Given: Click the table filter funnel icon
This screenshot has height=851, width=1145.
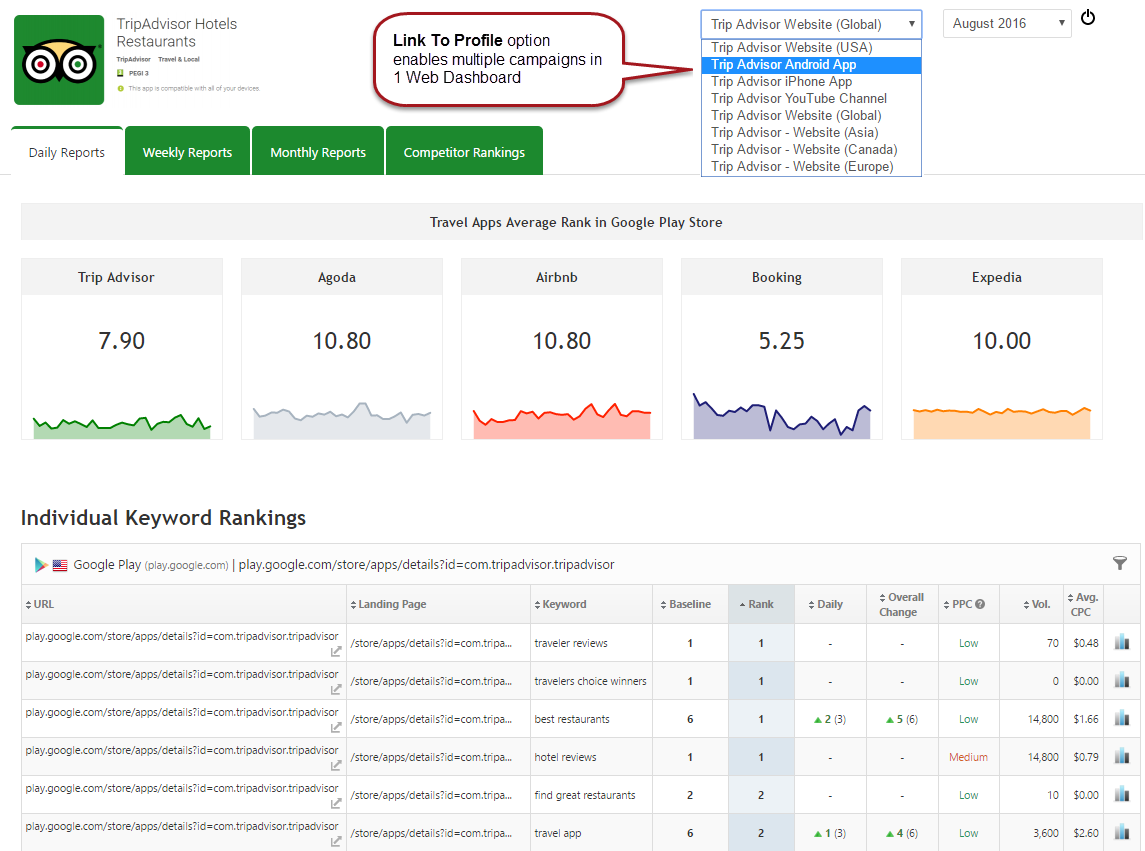Looking at the screenshot, I should coord(1120,563).
